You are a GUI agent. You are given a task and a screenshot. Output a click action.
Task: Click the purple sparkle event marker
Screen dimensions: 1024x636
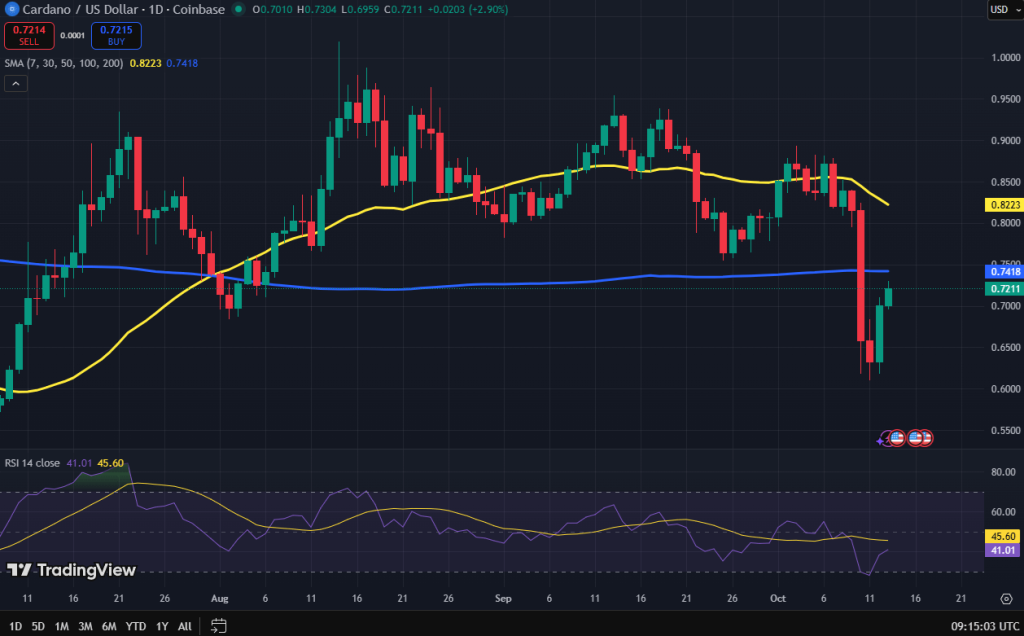click(882, 440)
